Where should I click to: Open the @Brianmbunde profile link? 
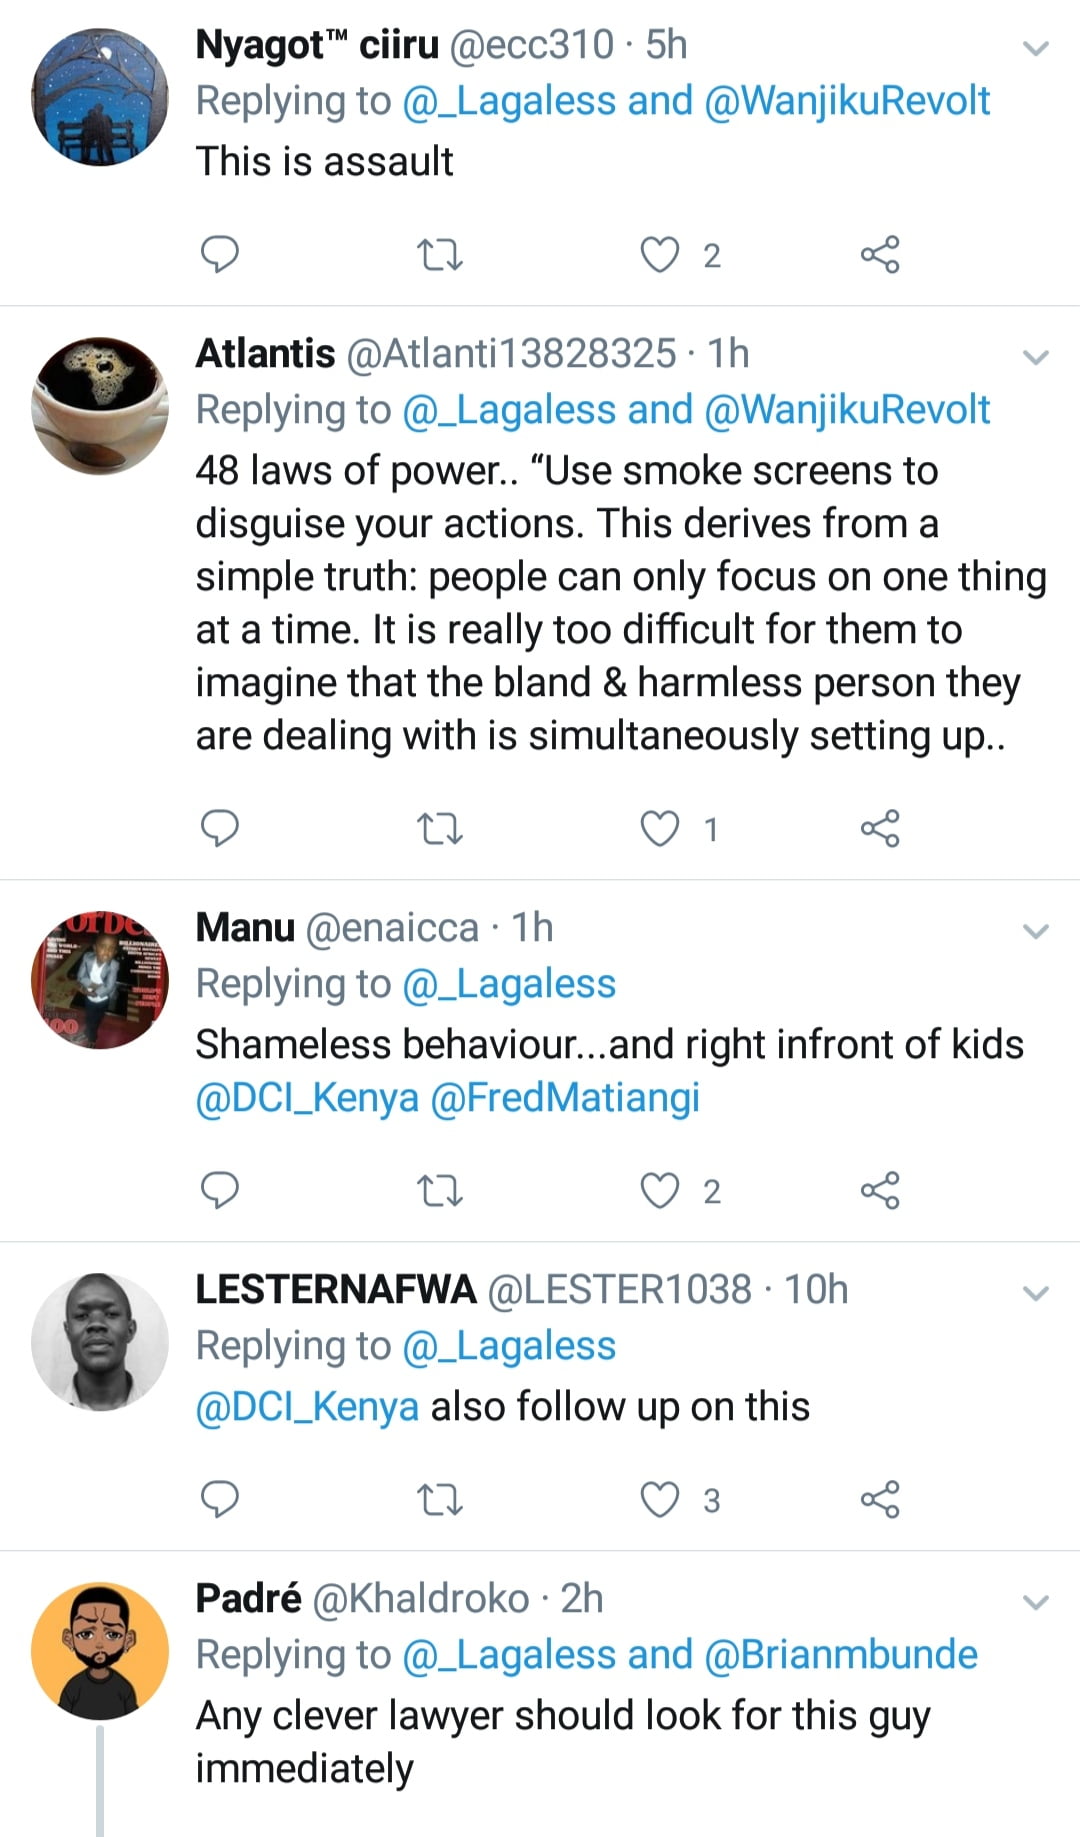(x=841, y=1655)
